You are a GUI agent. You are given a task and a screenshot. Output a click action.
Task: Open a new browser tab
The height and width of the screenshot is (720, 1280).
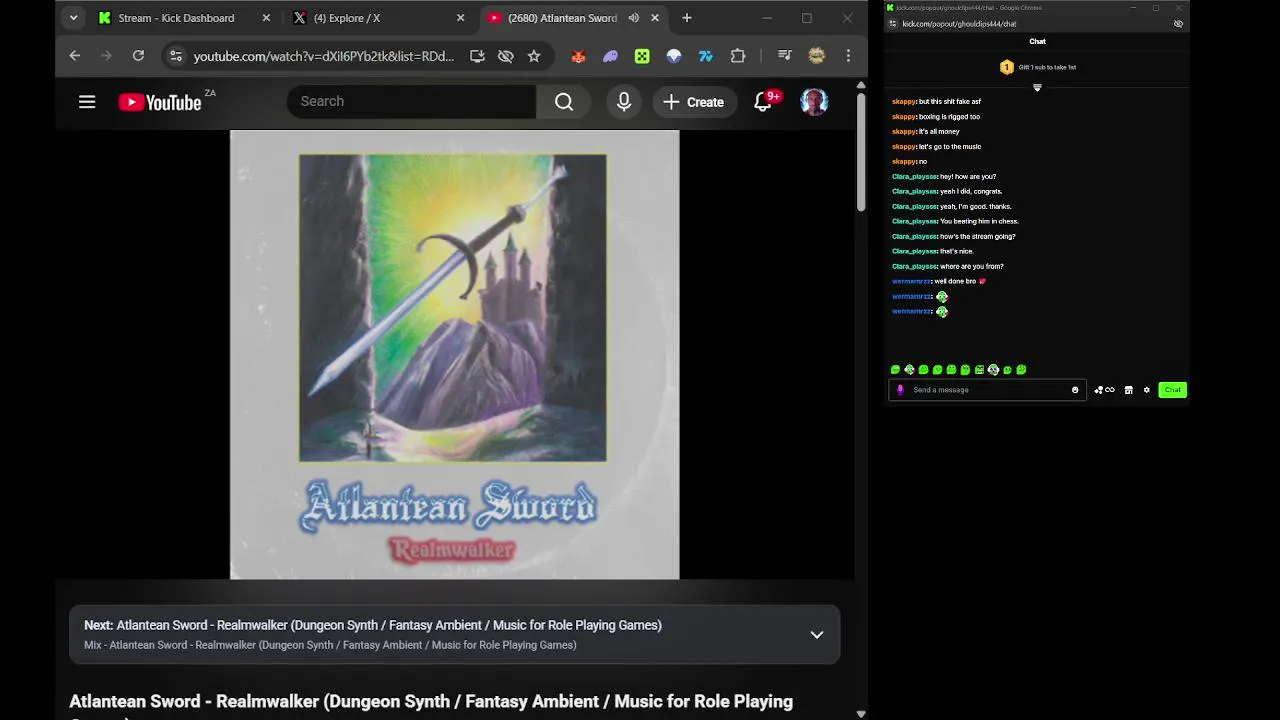(687, 18)
